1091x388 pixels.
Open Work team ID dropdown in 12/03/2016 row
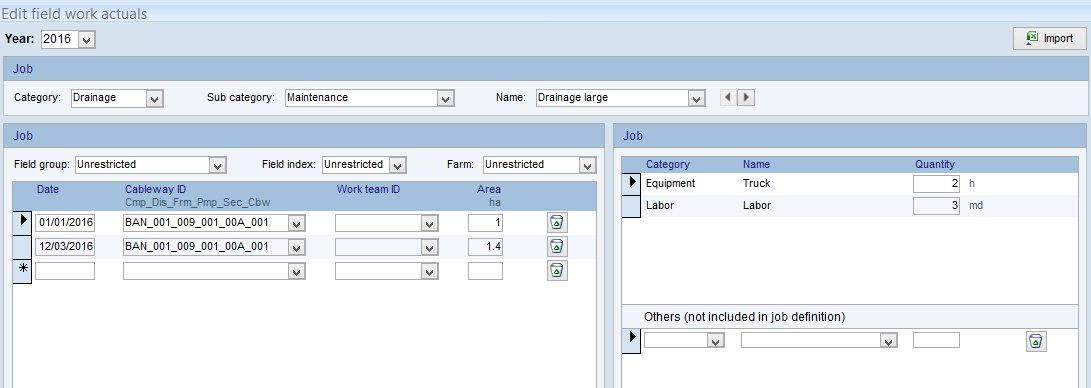tap(430, 247)
